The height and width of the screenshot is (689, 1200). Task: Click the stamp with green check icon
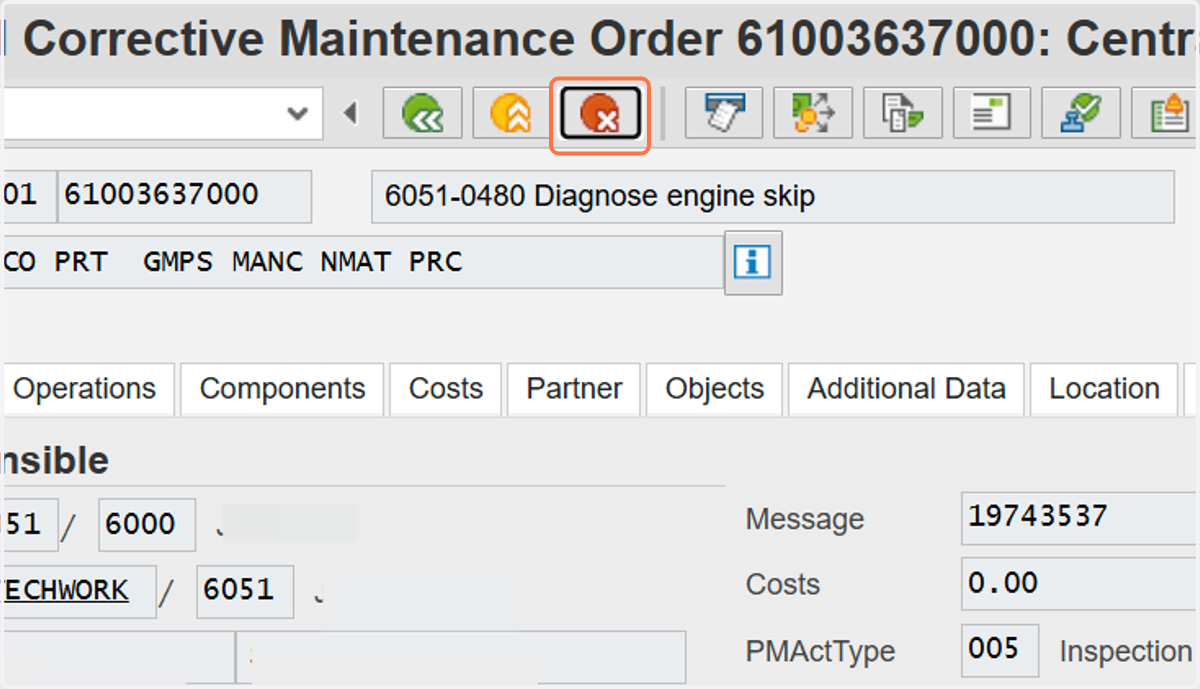(1080, 113)
